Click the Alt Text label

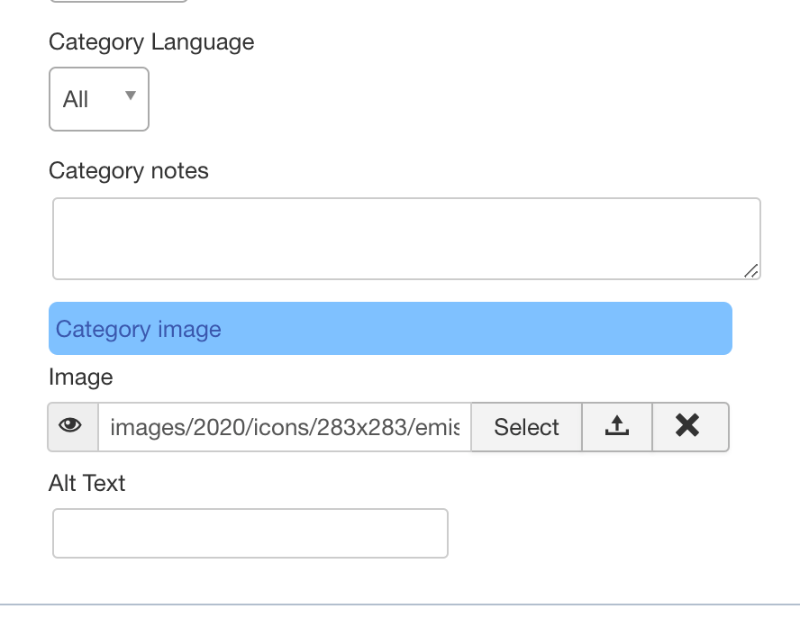tap(87, 483)
